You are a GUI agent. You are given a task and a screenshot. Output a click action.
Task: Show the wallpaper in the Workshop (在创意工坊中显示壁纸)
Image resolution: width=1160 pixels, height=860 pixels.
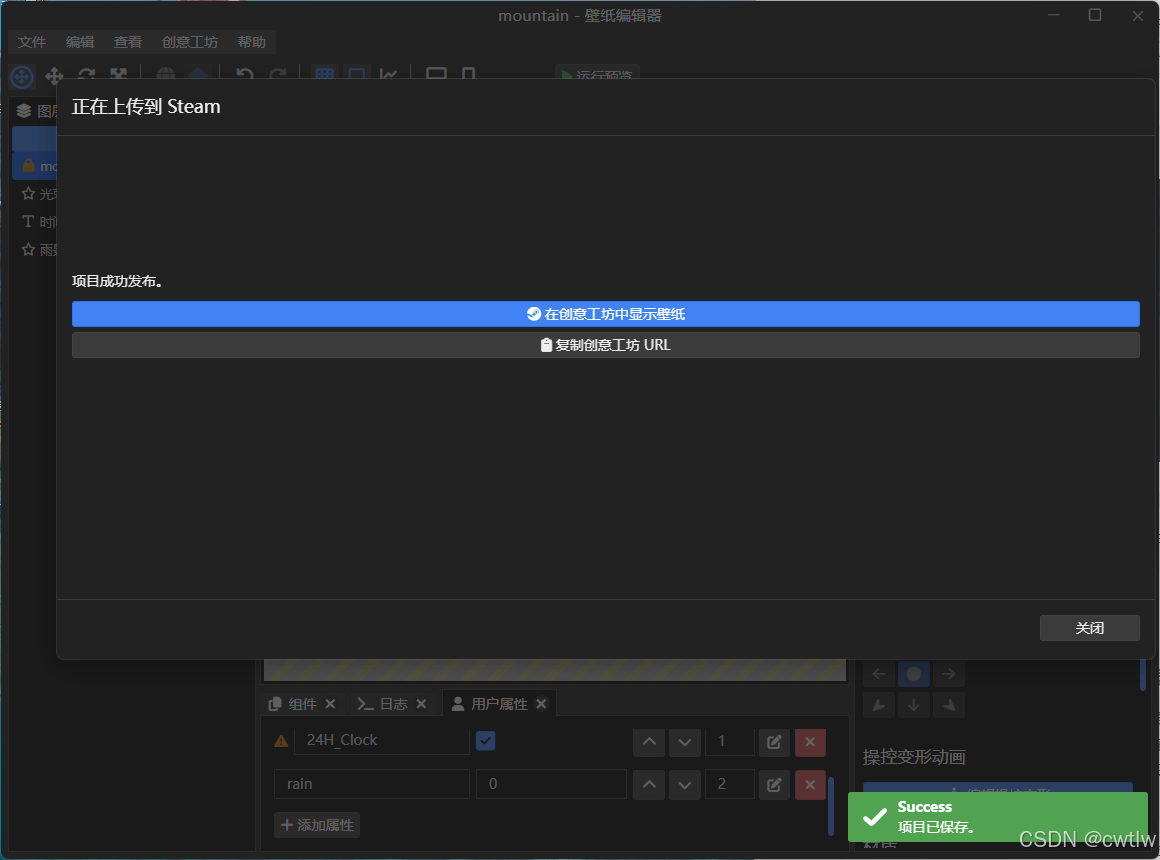click(x=605, y=314)
